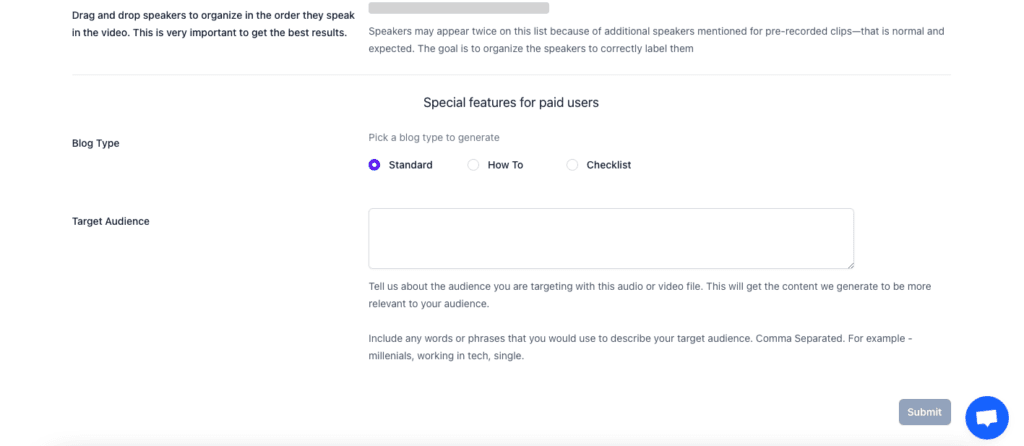This screenshot has height=446, width=1024.
Task: Open the blue chat support widget
Action: [987, 418]
